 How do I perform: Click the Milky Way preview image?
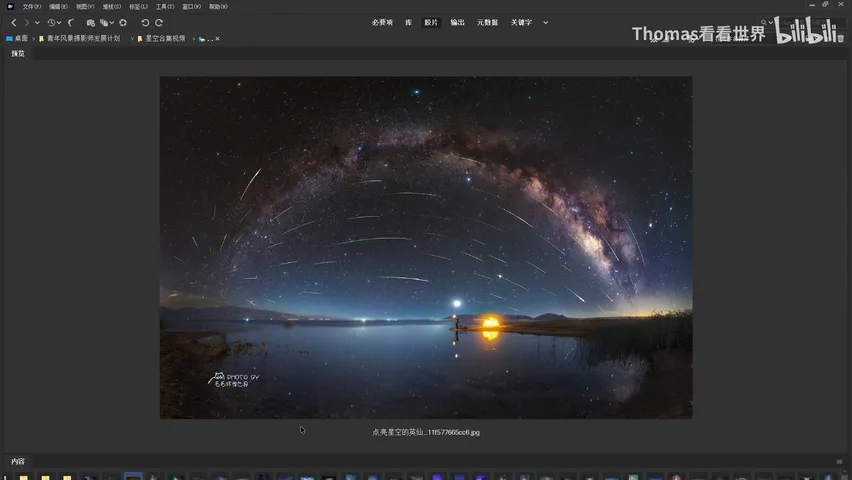click(x=426, y=247)
